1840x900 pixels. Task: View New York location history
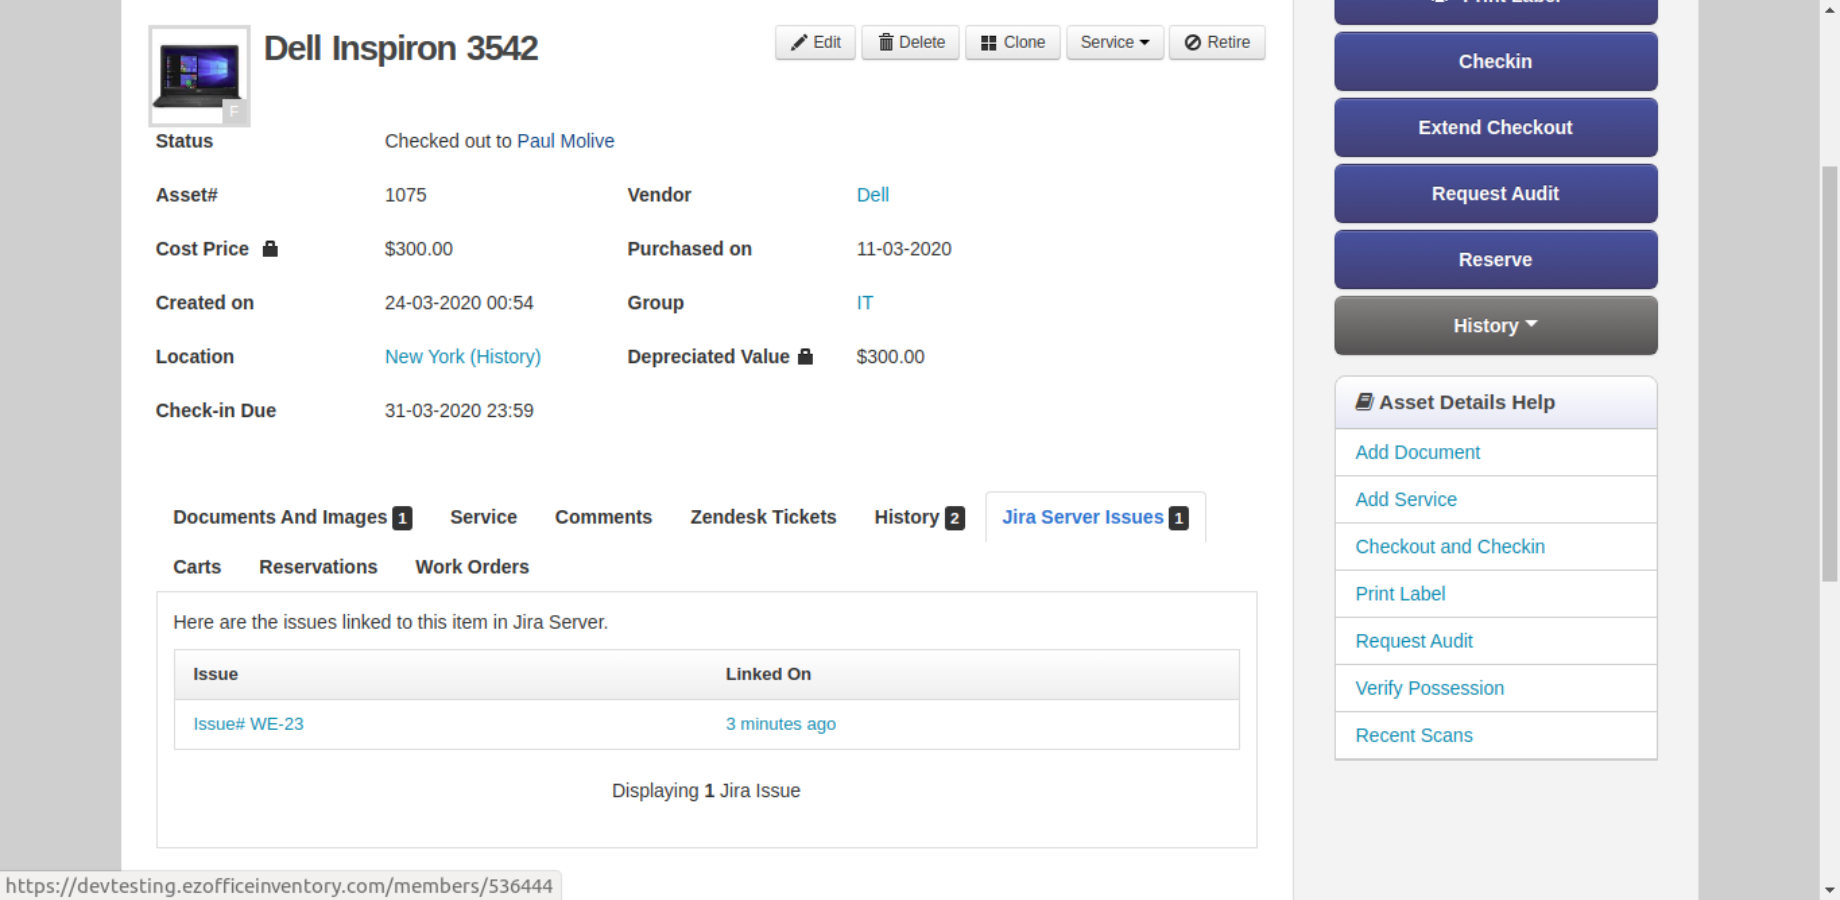click(x=462, y=357)
